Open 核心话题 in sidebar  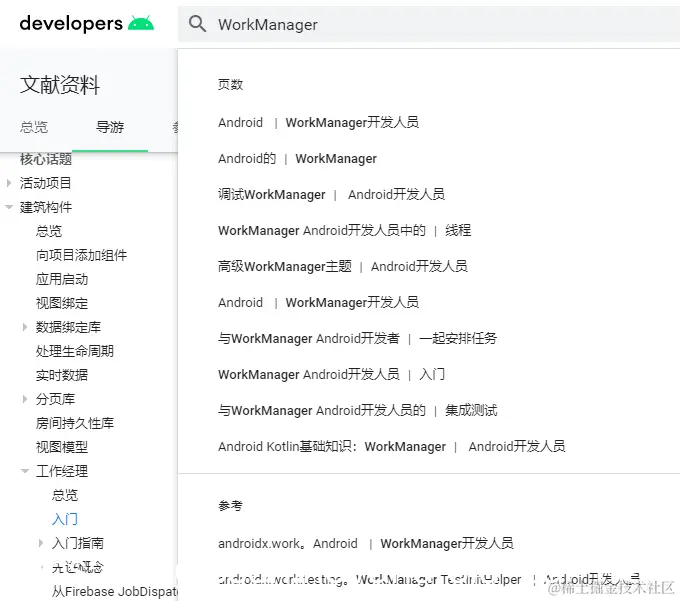46,159
